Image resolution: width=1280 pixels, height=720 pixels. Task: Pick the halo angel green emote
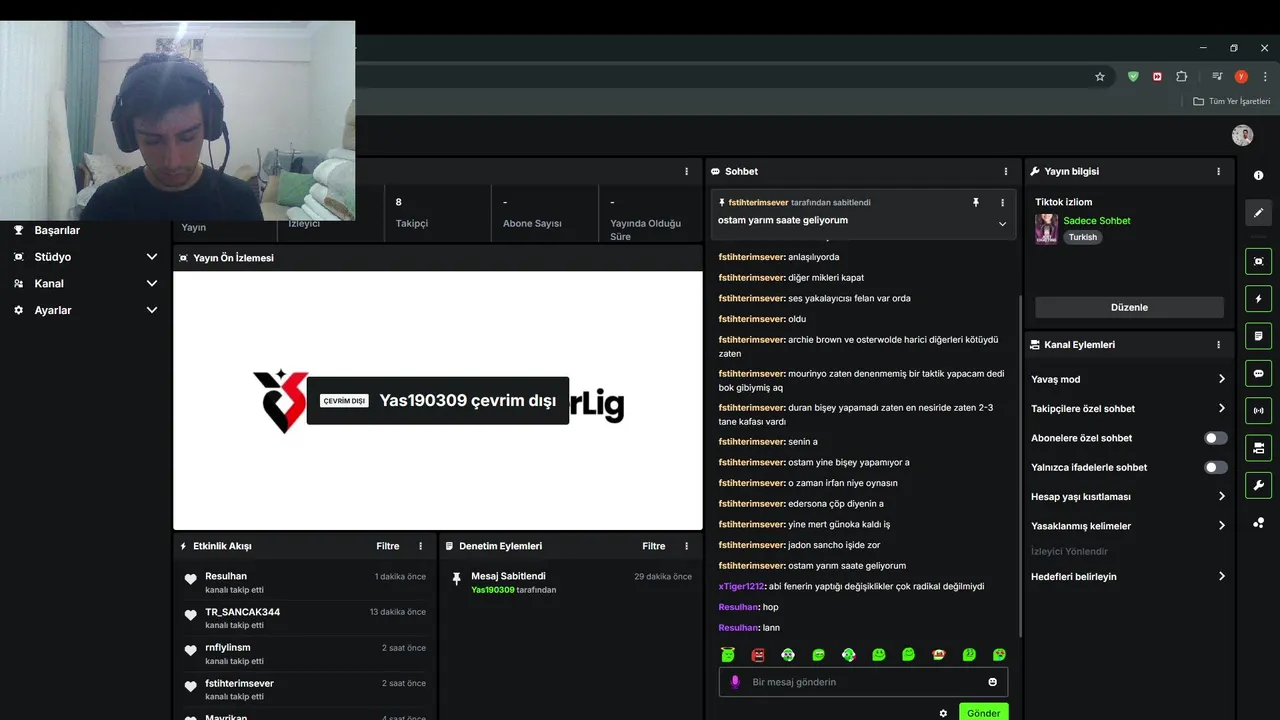(728, 655)
